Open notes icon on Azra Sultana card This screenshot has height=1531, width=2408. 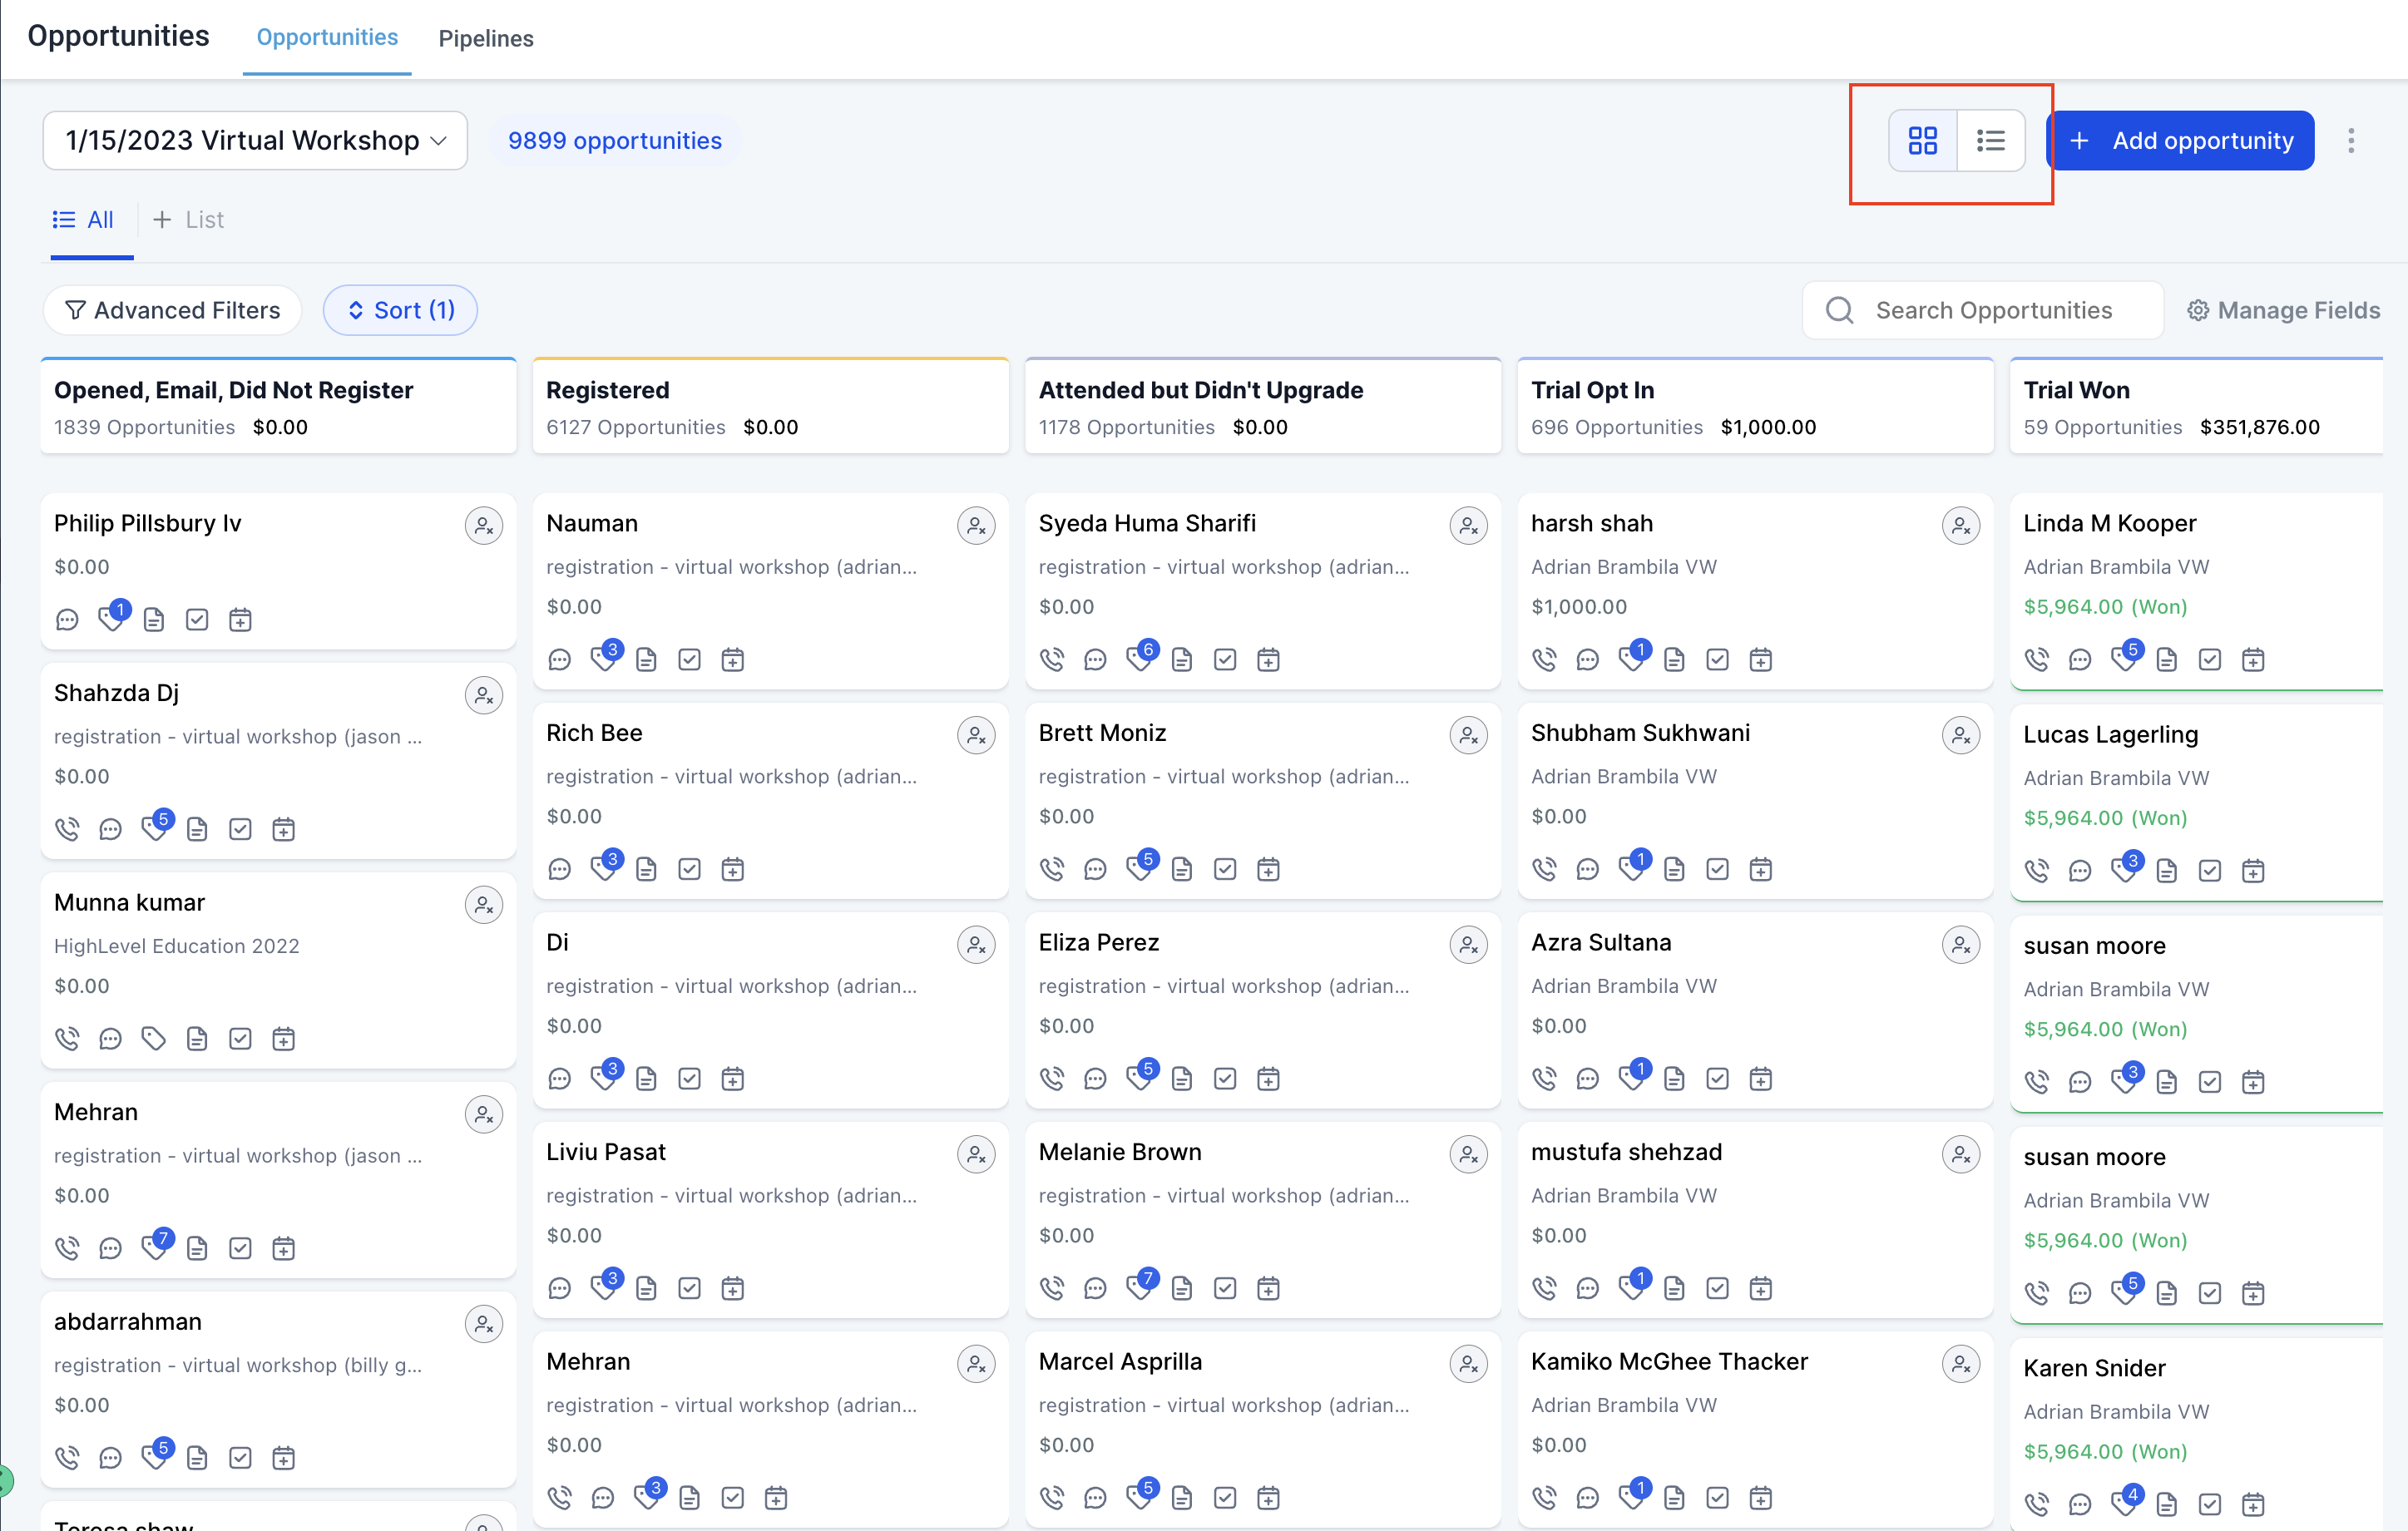tap(1675, 1079)
